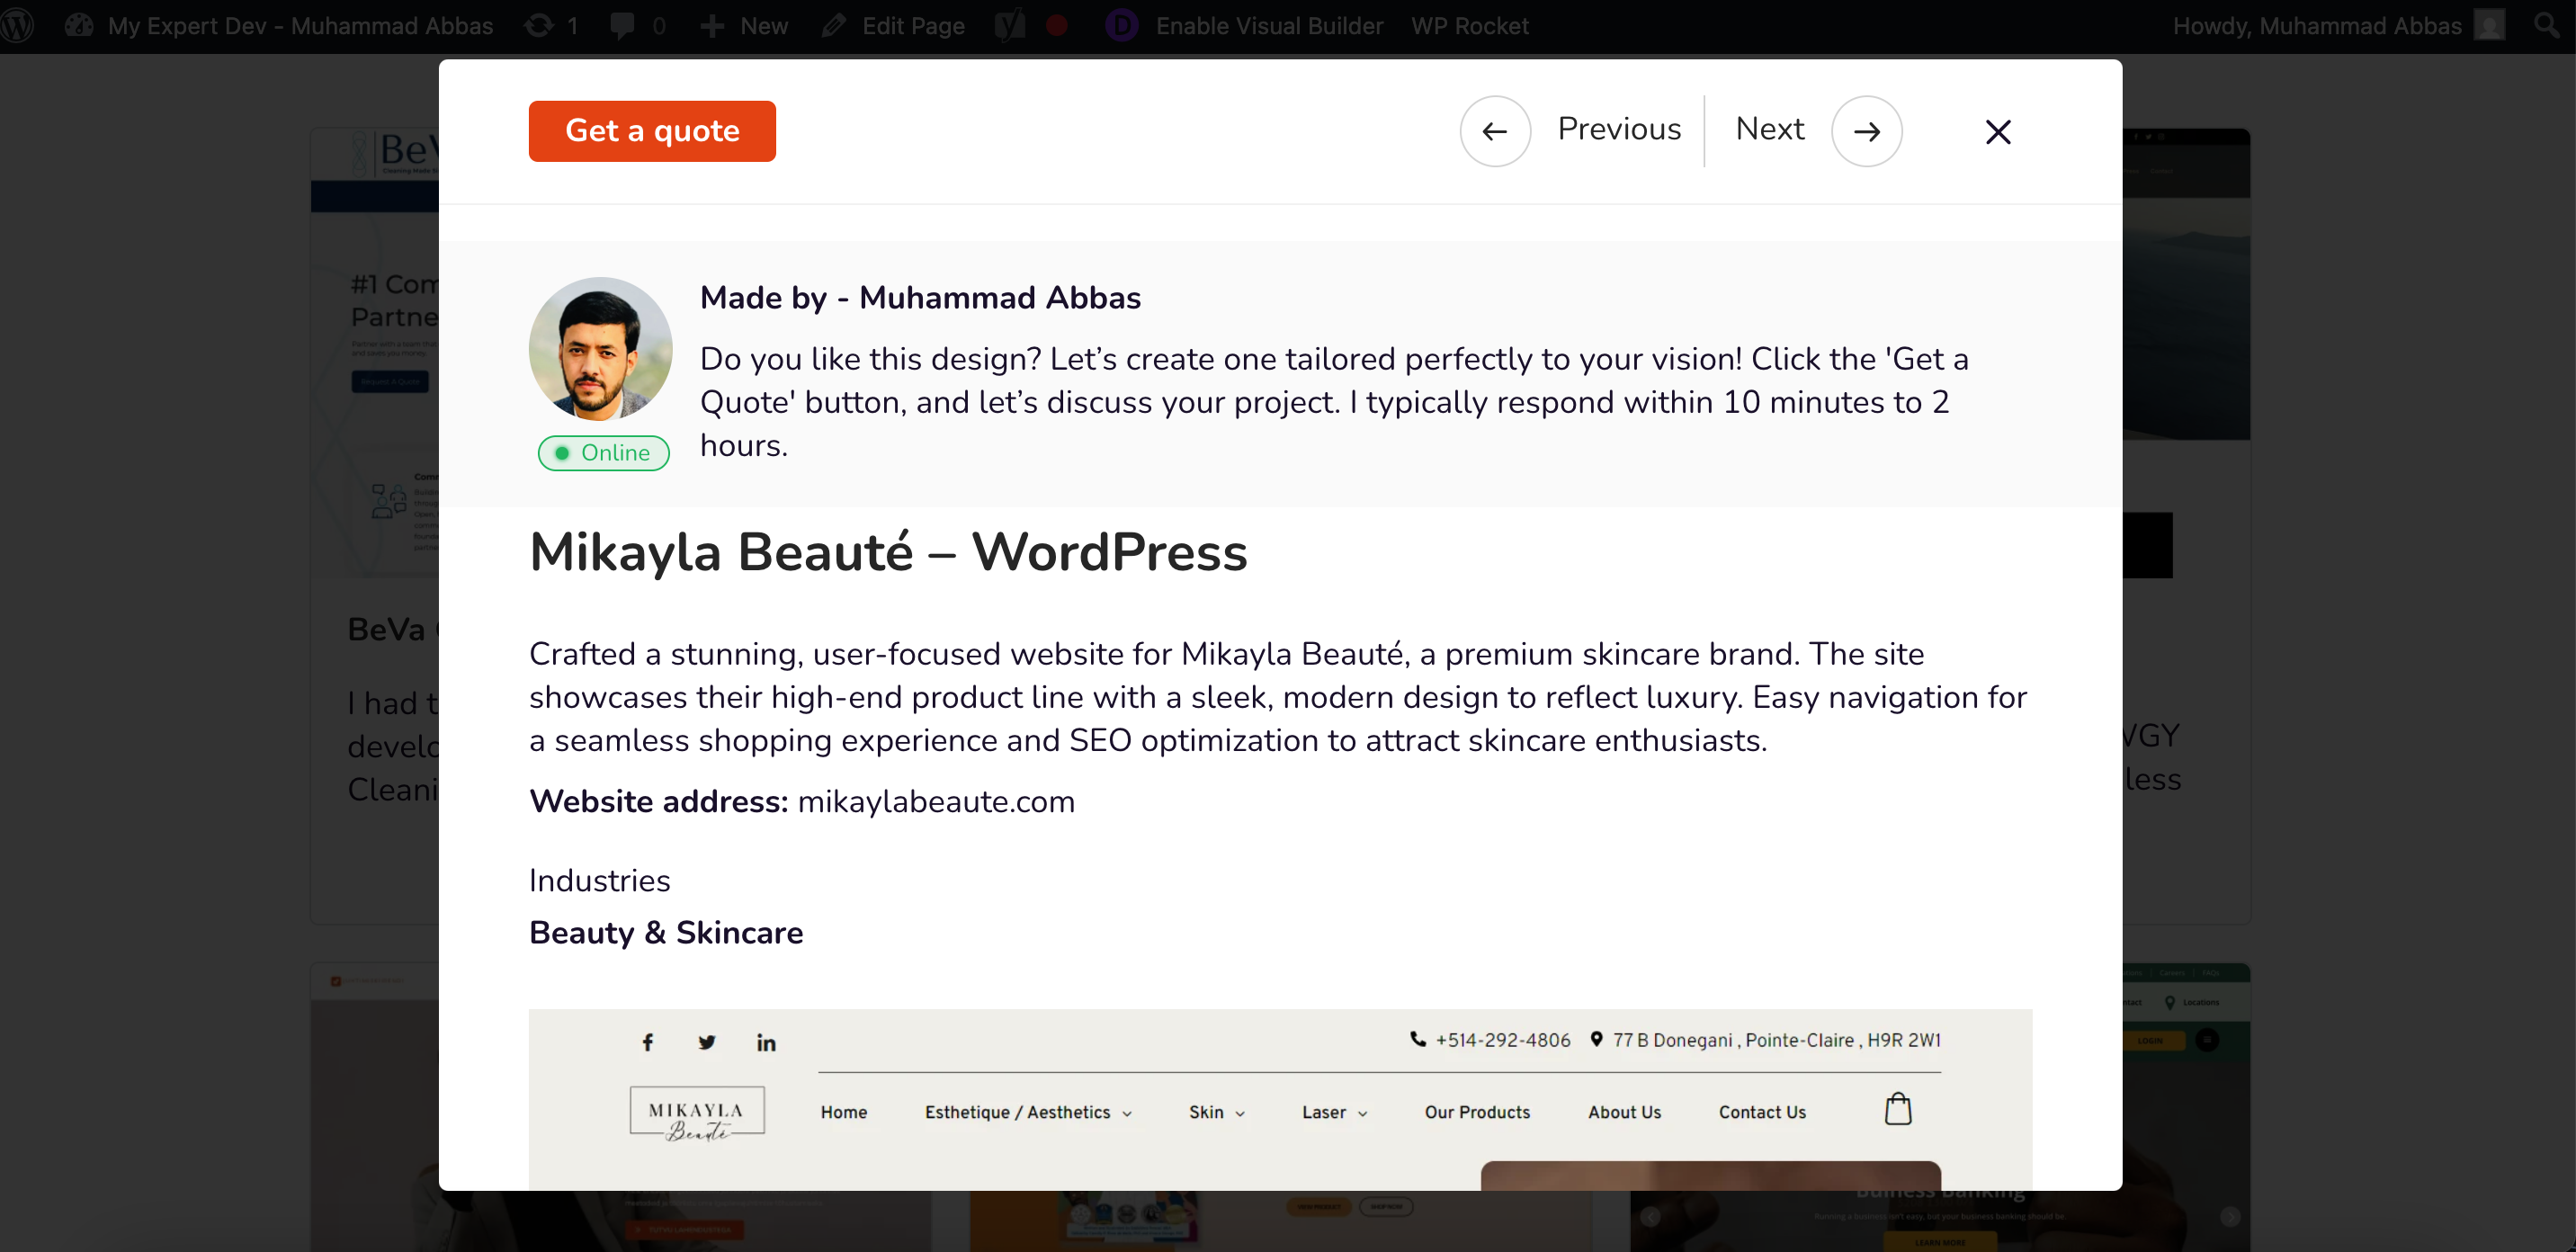
Task: Click the Facebook icon in site preview
Action: 648,1042
